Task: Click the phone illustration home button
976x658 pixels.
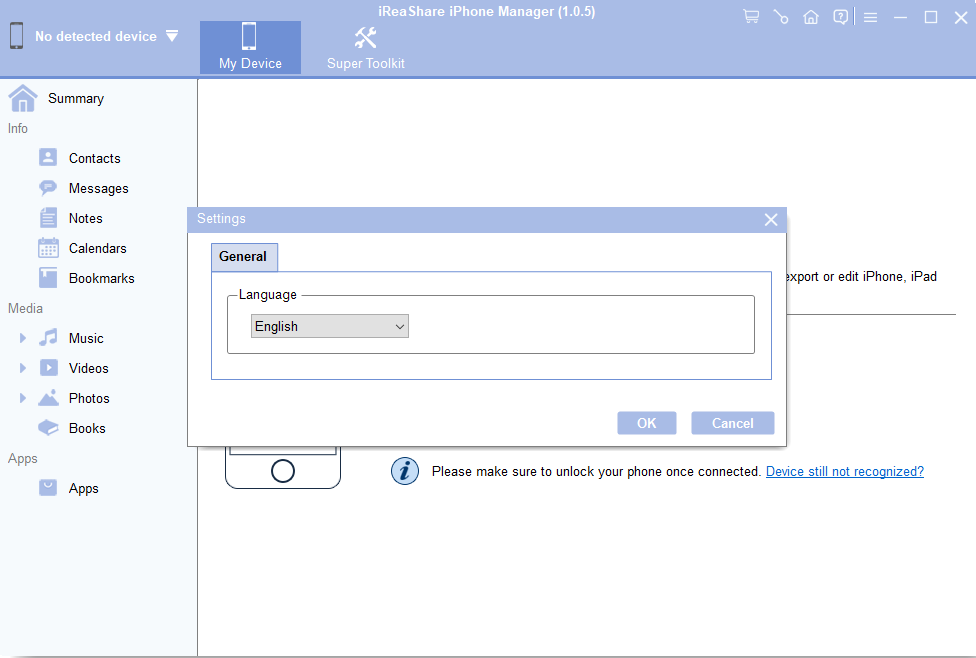Action: tap(283, 471)
